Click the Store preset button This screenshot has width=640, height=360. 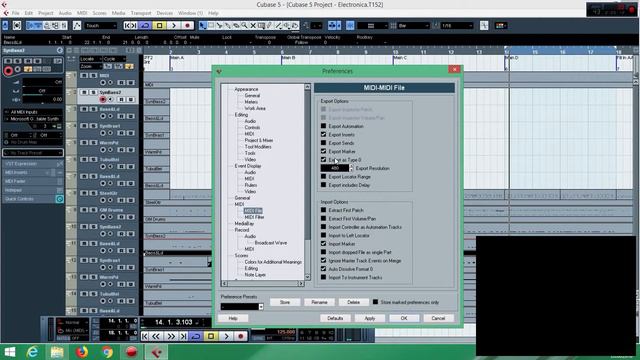click(285, 302)
